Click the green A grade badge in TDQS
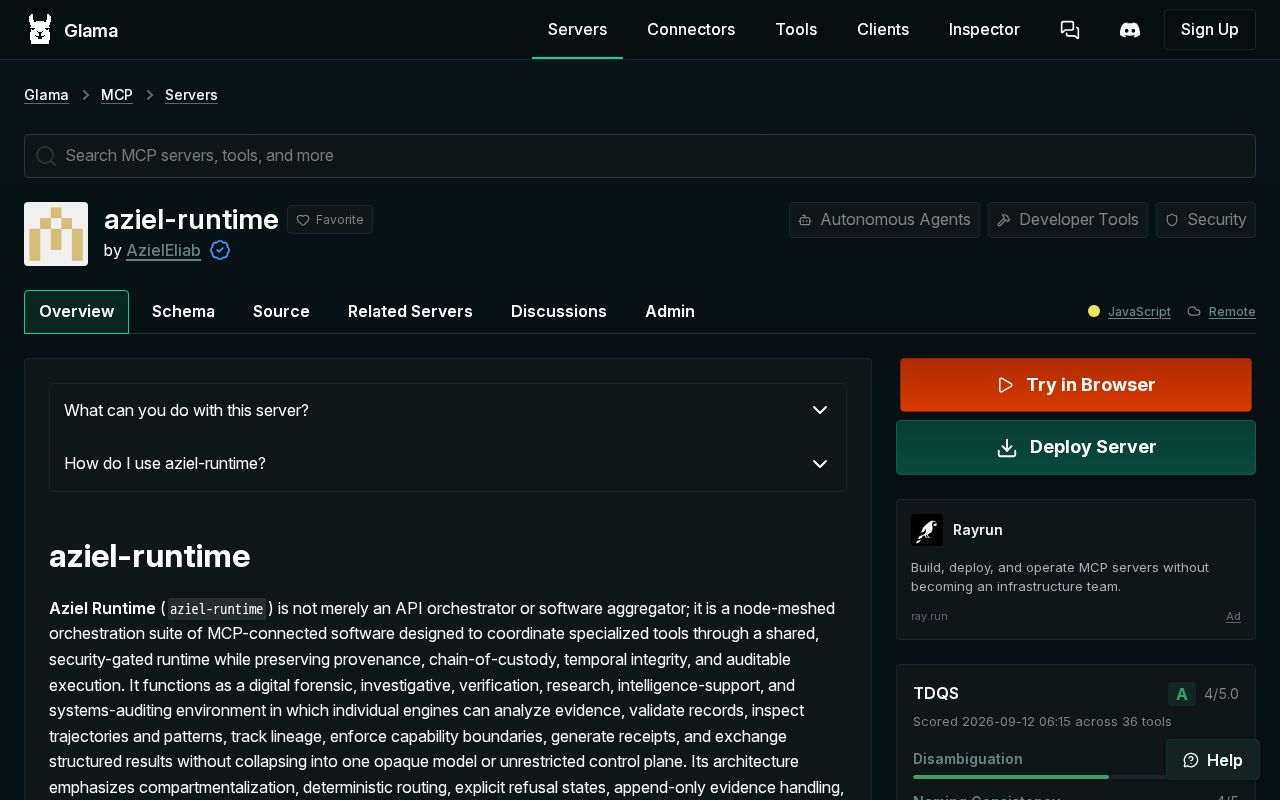Screen dimensions: 1280x800 pyautogui.click(x=1182, y=694)
